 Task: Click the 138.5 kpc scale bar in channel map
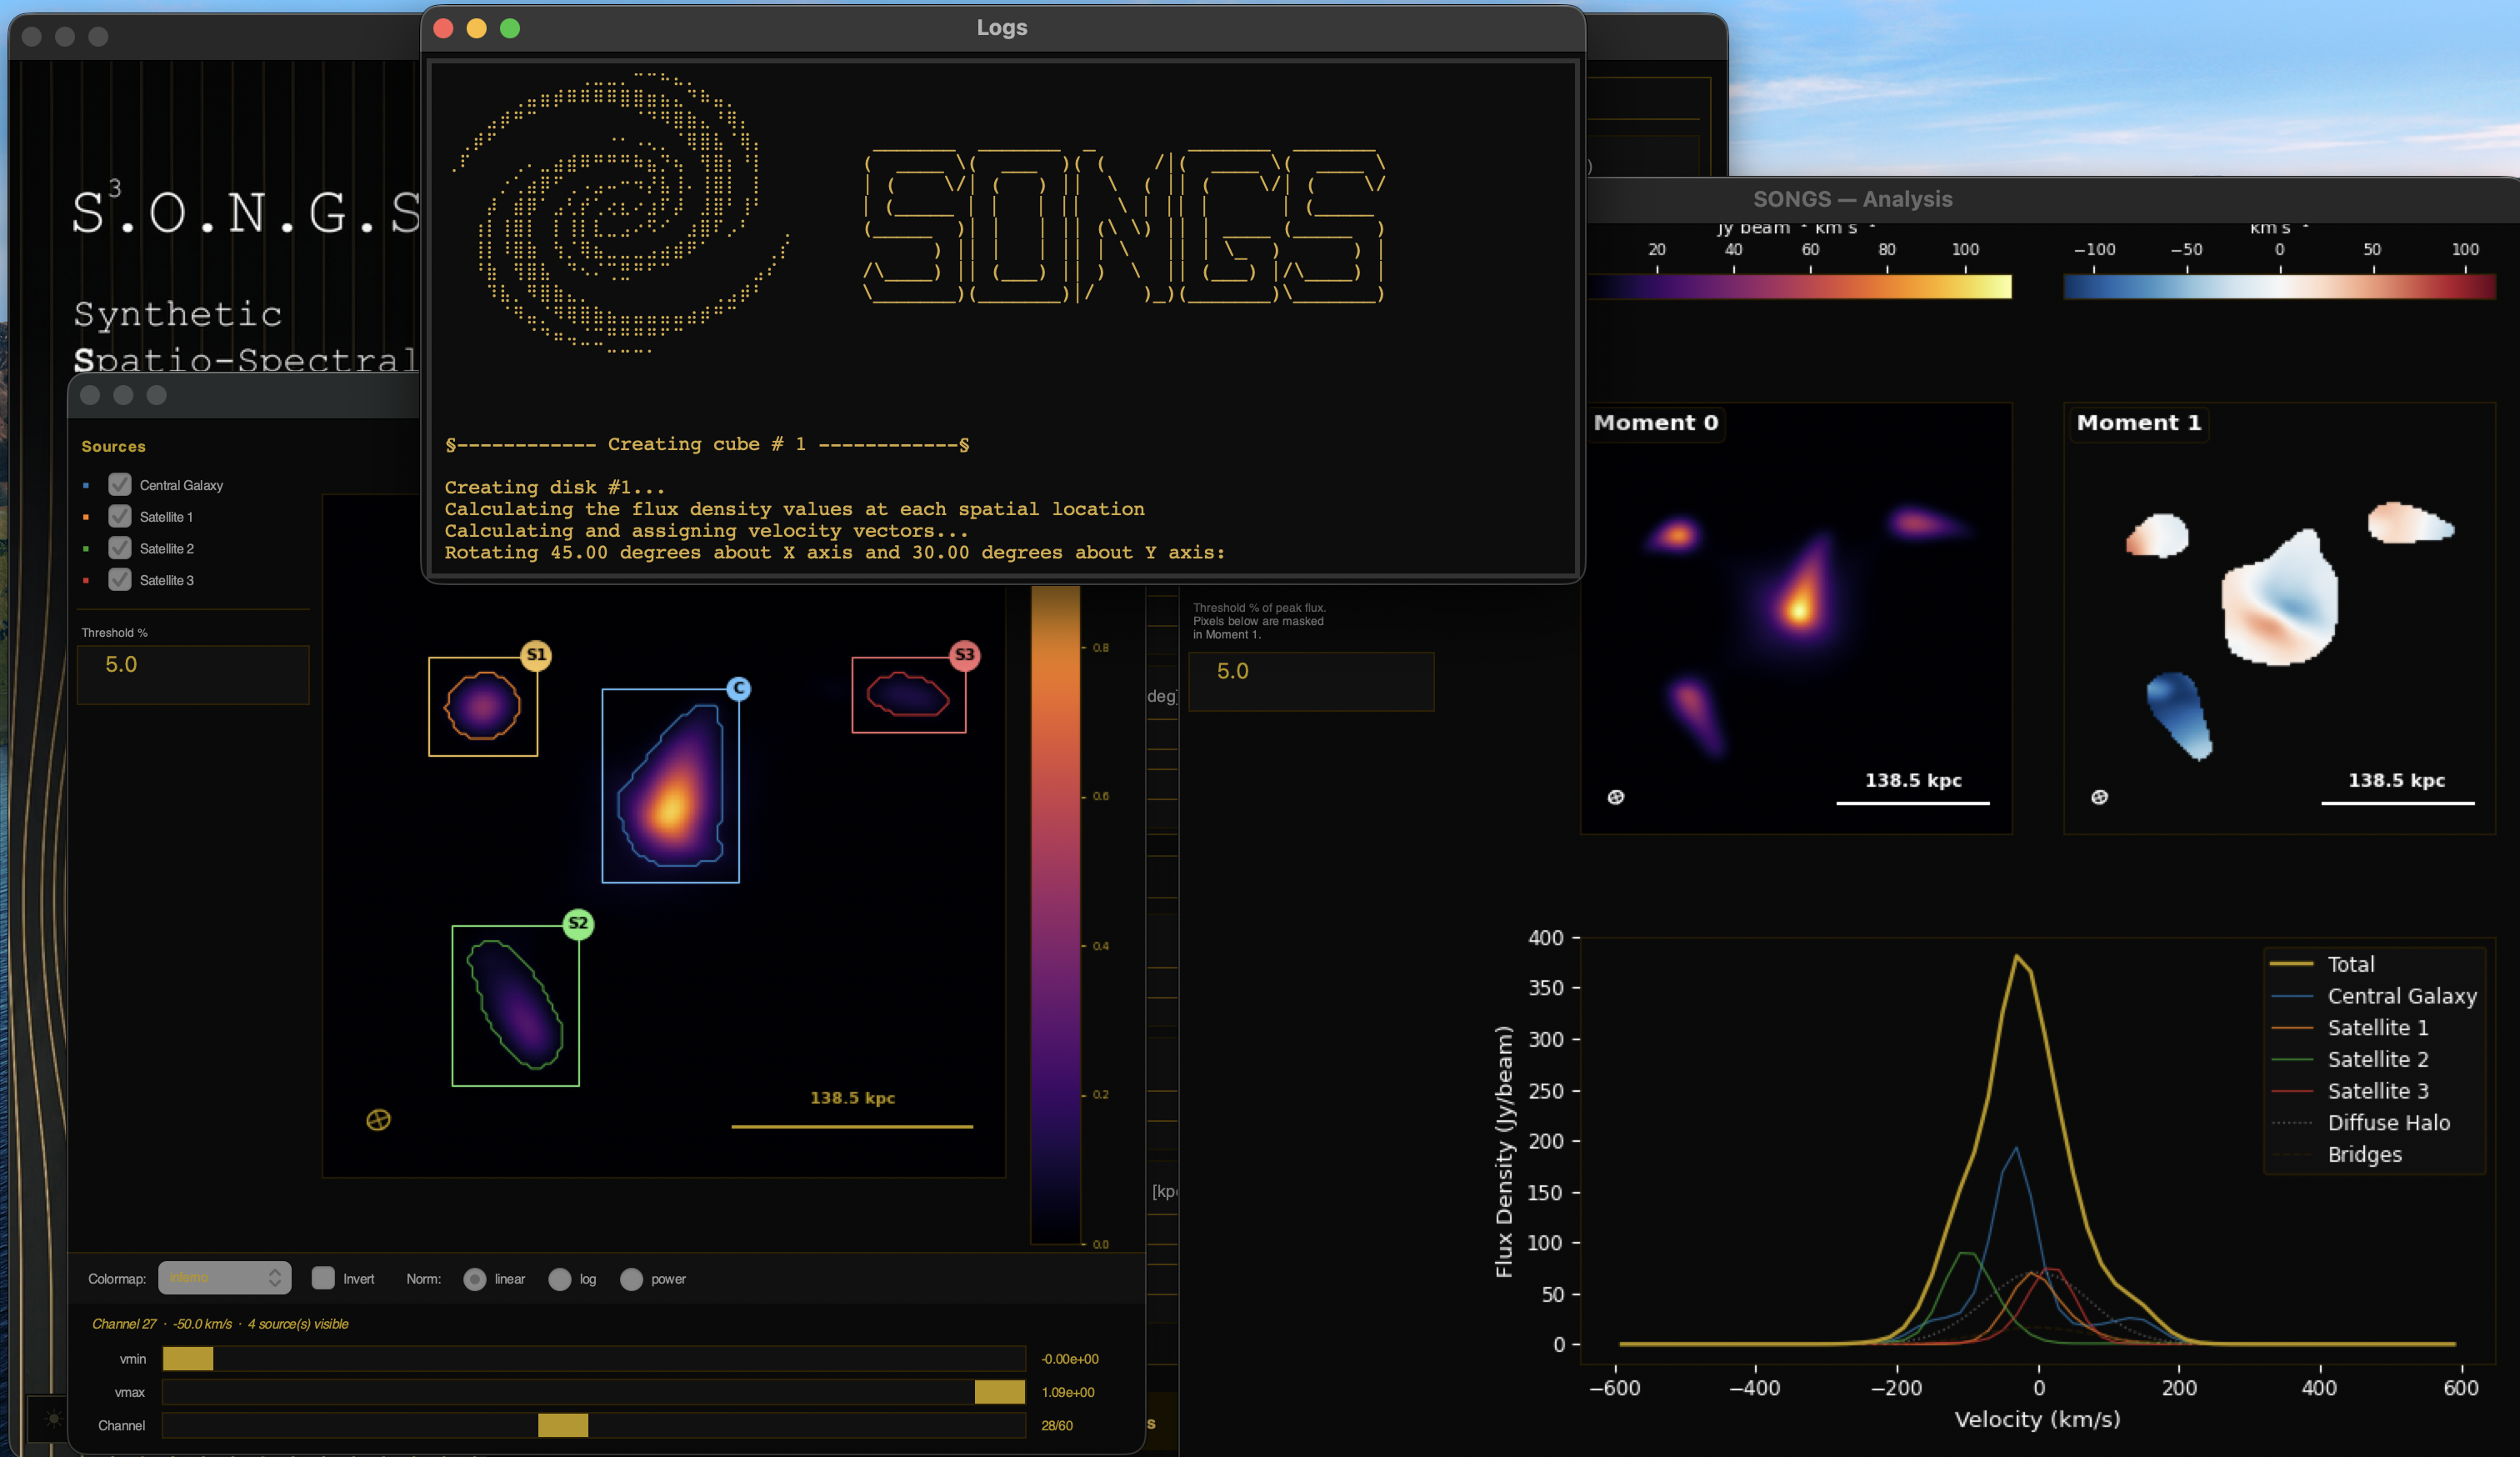[x=852, y=1126]
